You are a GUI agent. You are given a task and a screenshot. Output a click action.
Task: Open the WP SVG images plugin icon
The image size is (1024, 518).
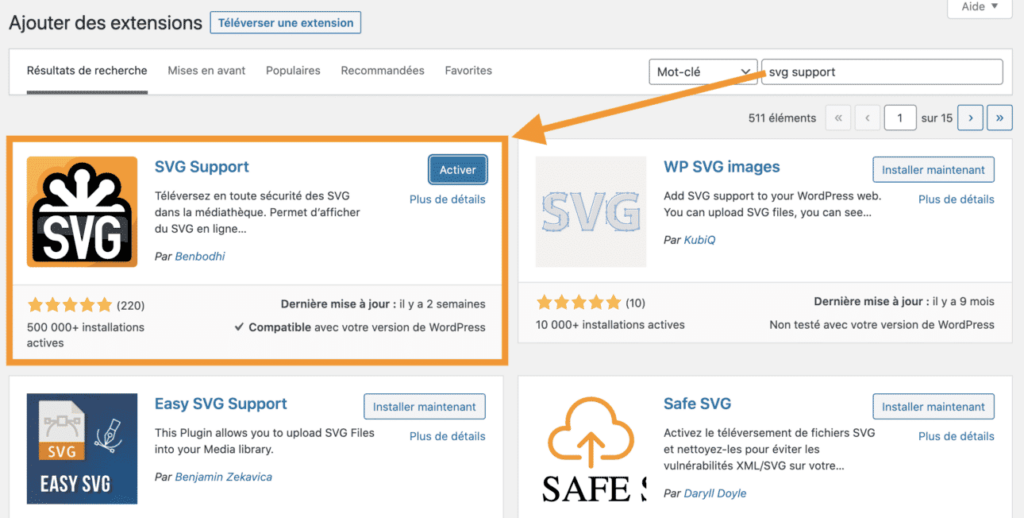pos(591,212)
